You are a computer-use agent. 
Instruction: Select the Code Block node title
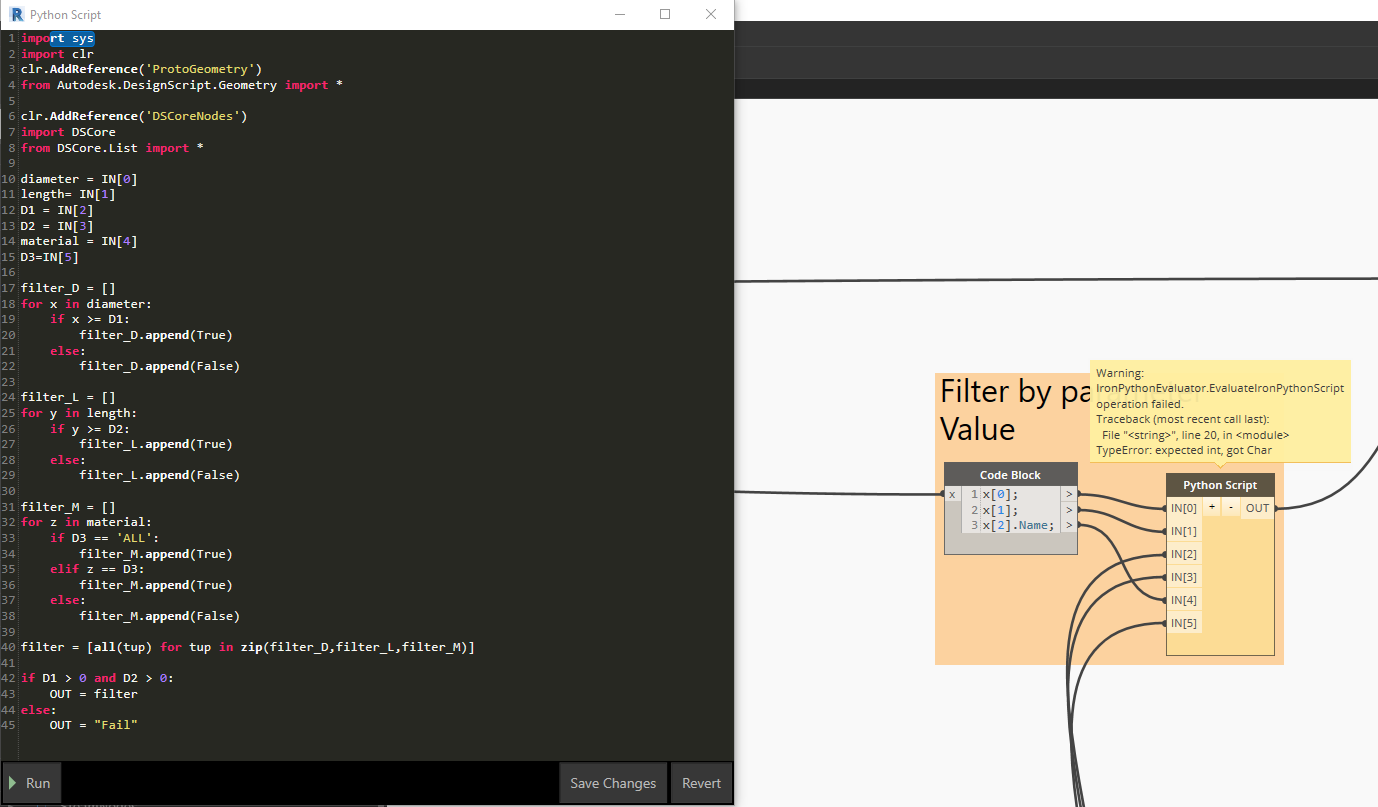(x=1010, y=475)
